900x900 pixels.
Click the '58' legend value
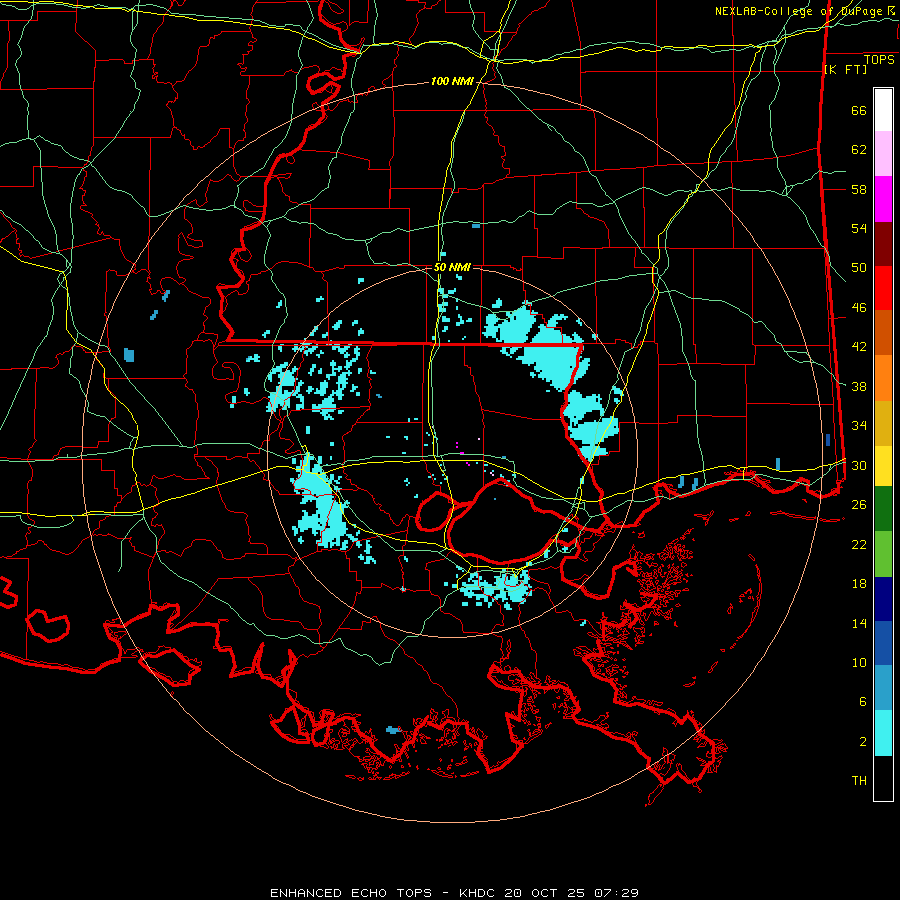(x=859, y=189)
